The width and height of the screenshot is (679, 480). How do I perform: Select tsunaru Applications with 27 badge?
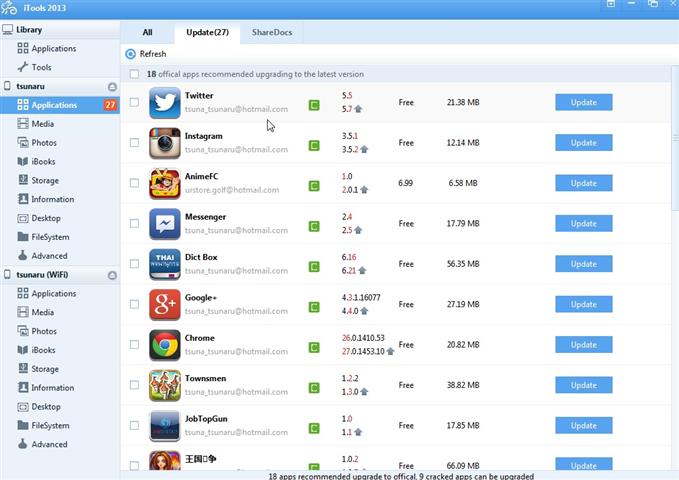pyautogui.click(x=60, y=105)
